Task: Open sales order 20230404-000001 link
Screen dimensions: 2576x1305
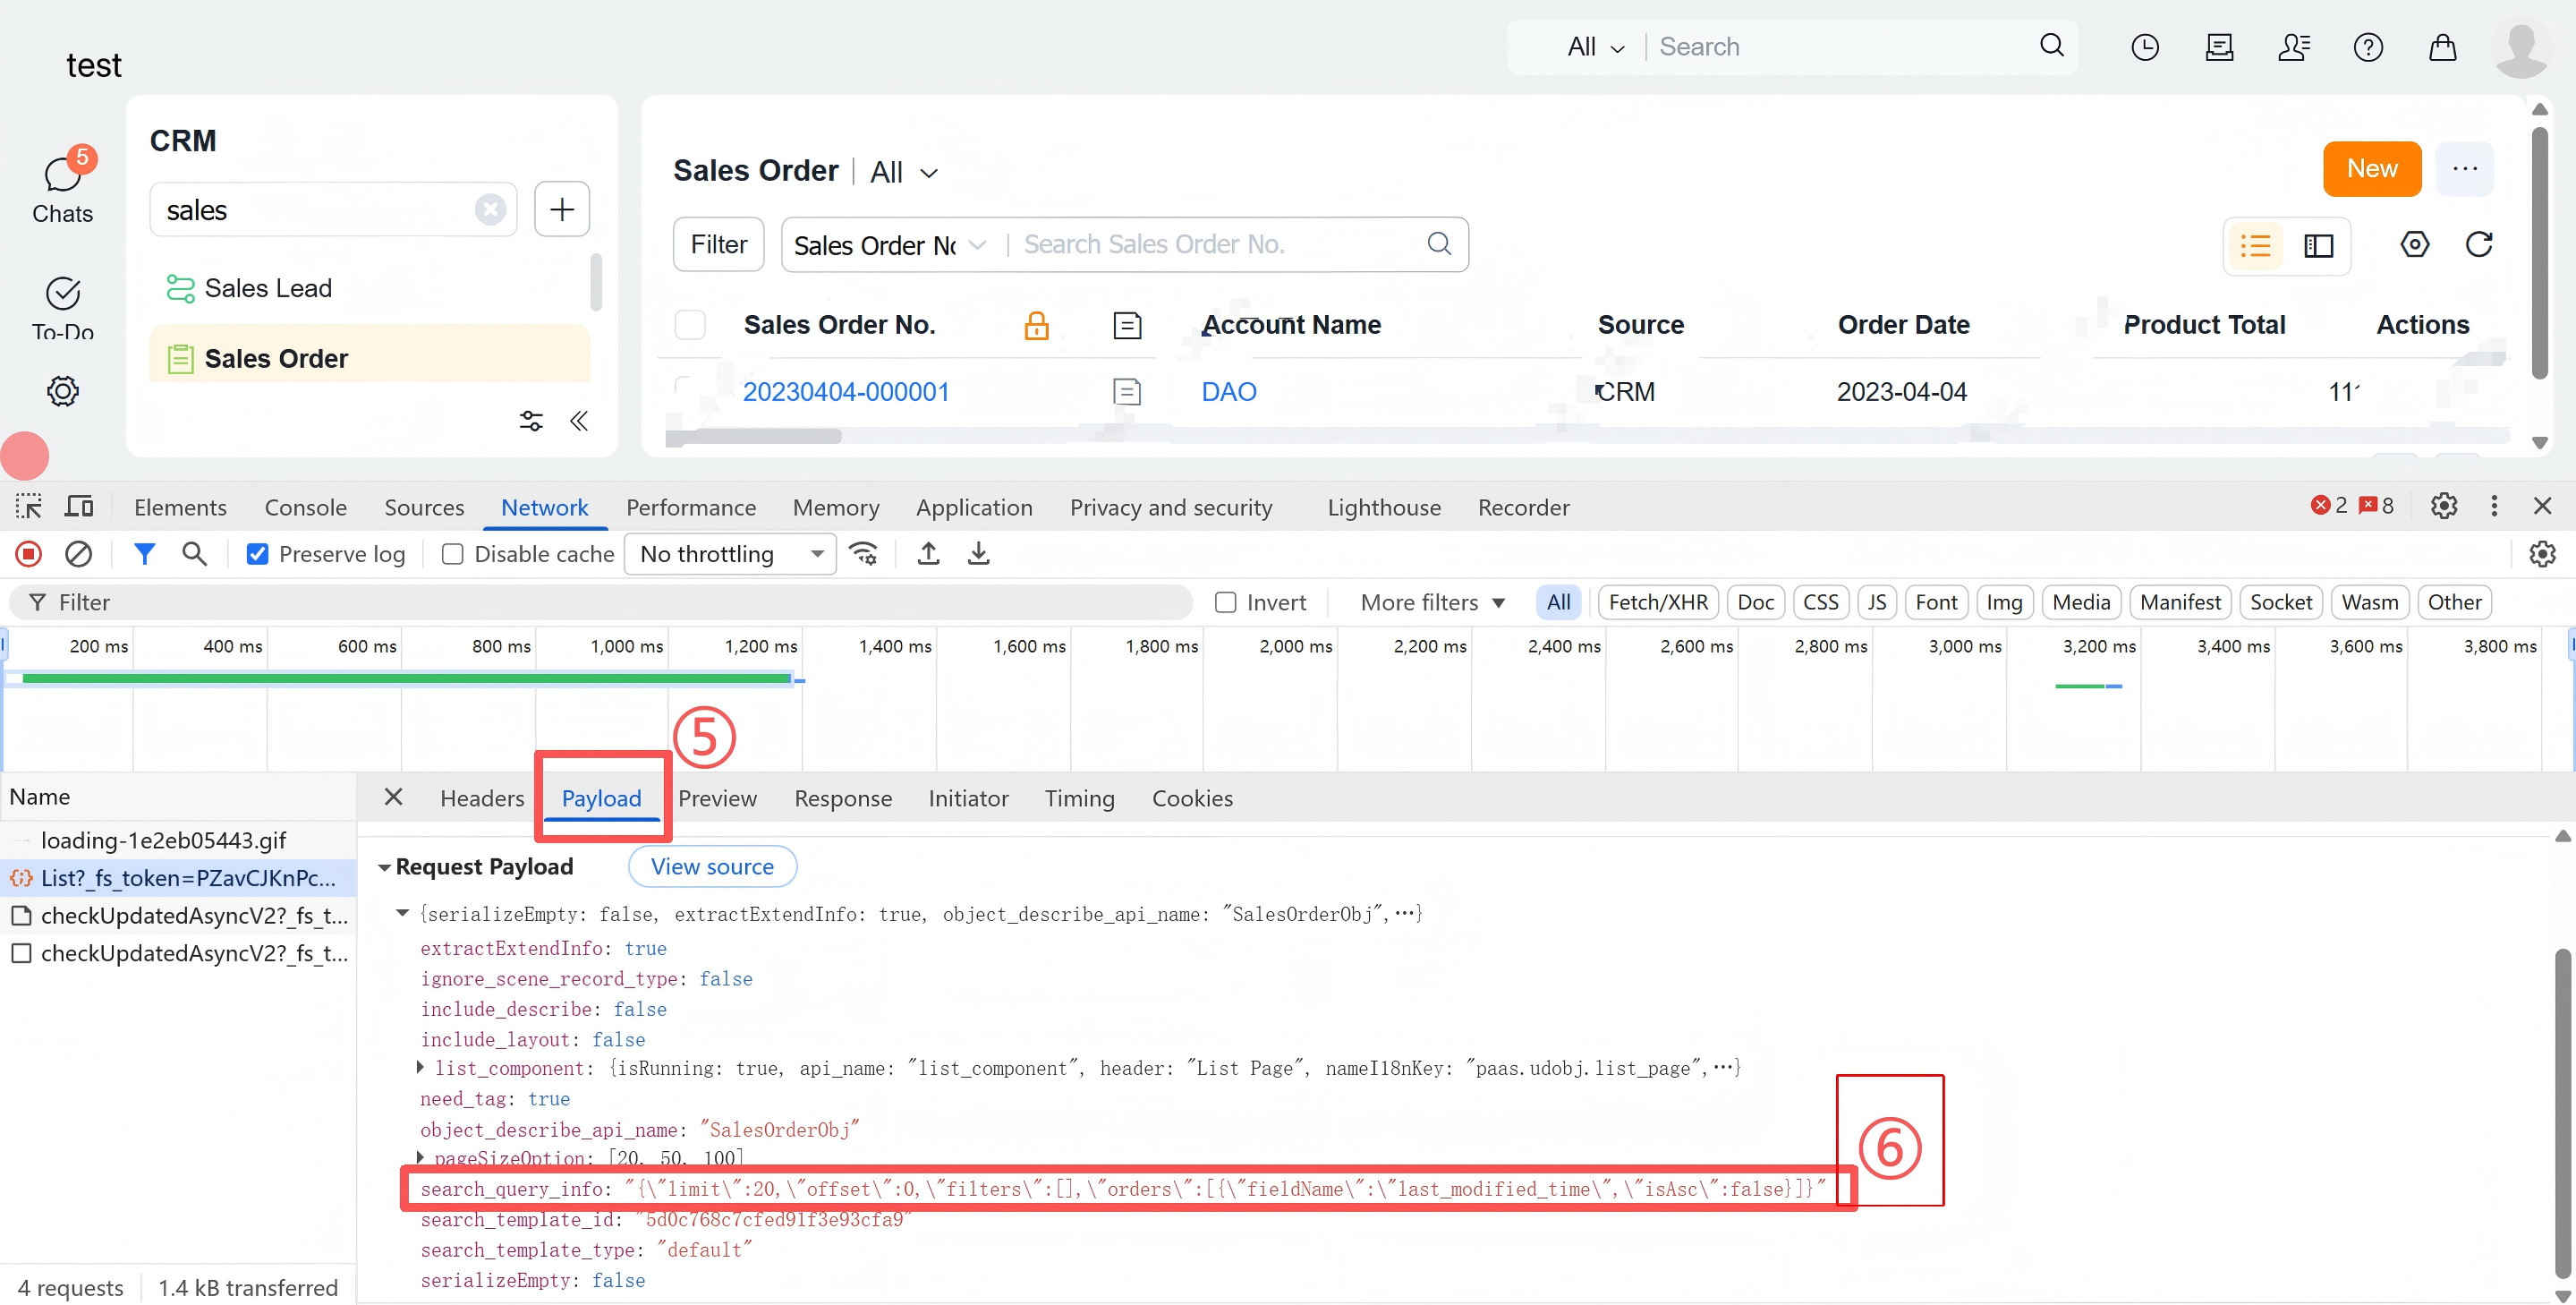Action: click(845, 391)
